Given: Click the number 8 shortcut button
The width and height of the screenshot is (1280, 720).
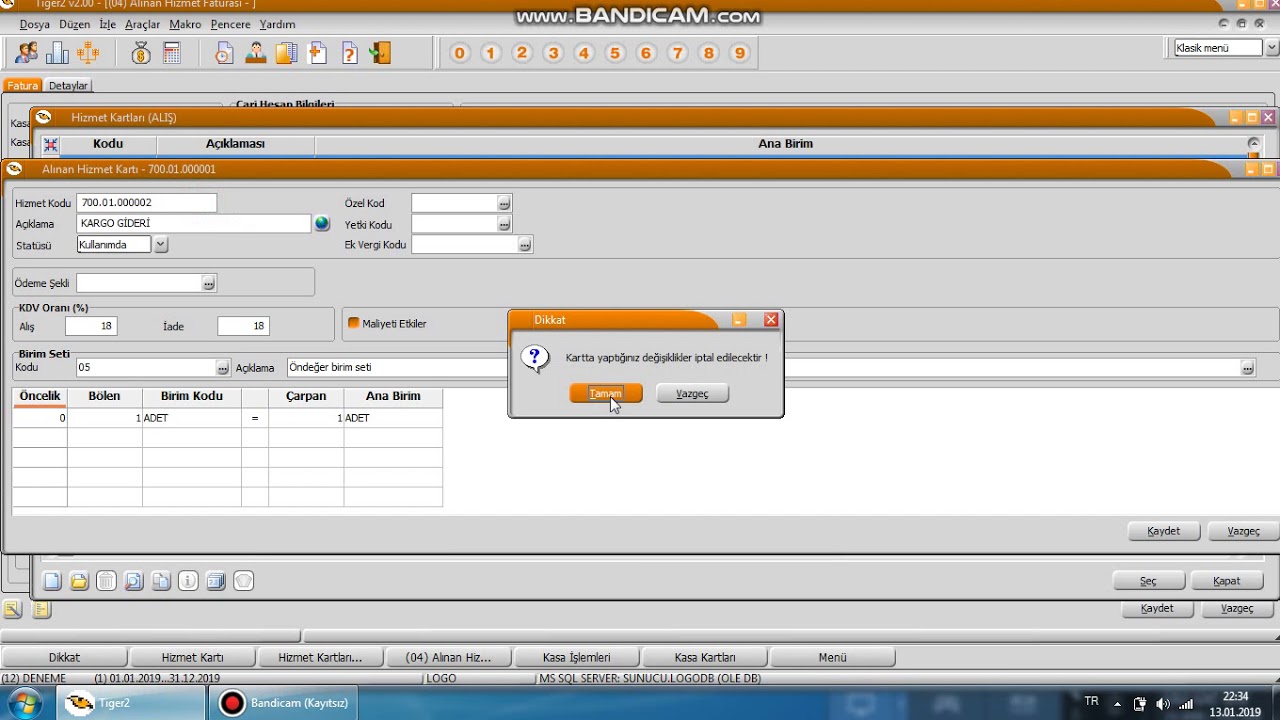Looking at the screenshot, I should point(709,53).
